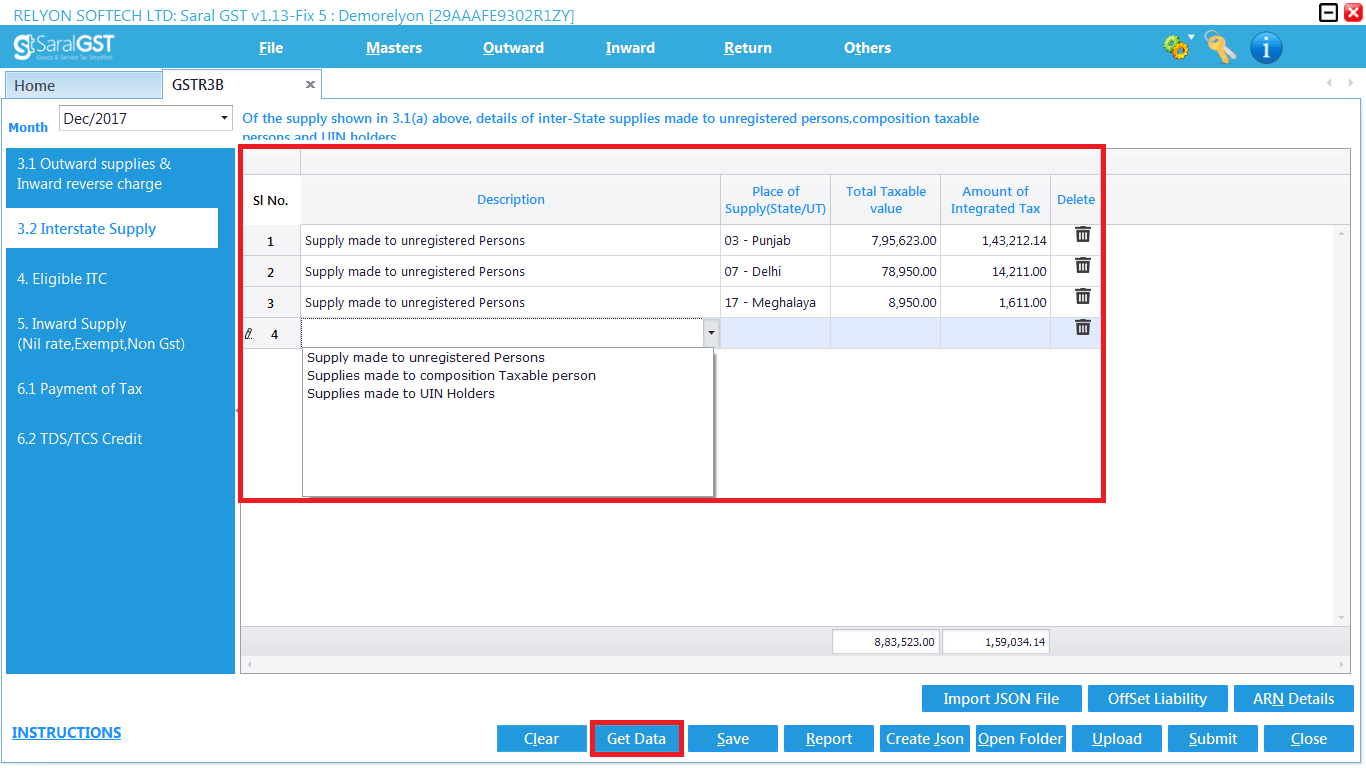This screenshot has height=768, width=1366.
Task: Expand the row 4 Description dropdown arrow
Action: pyautogui.click(x=711, y=333)
